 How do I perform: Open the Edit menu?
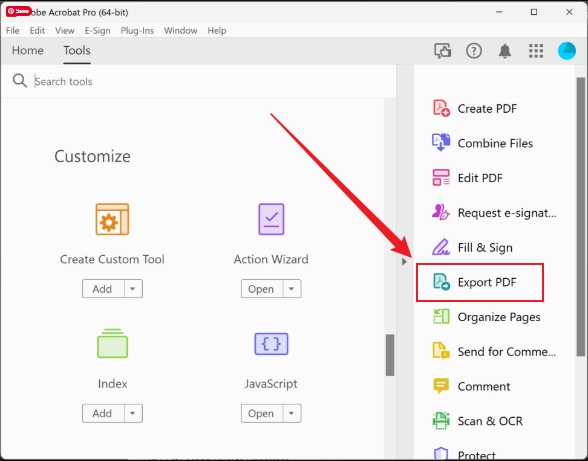pyautogui.click(x=37, y=30)
